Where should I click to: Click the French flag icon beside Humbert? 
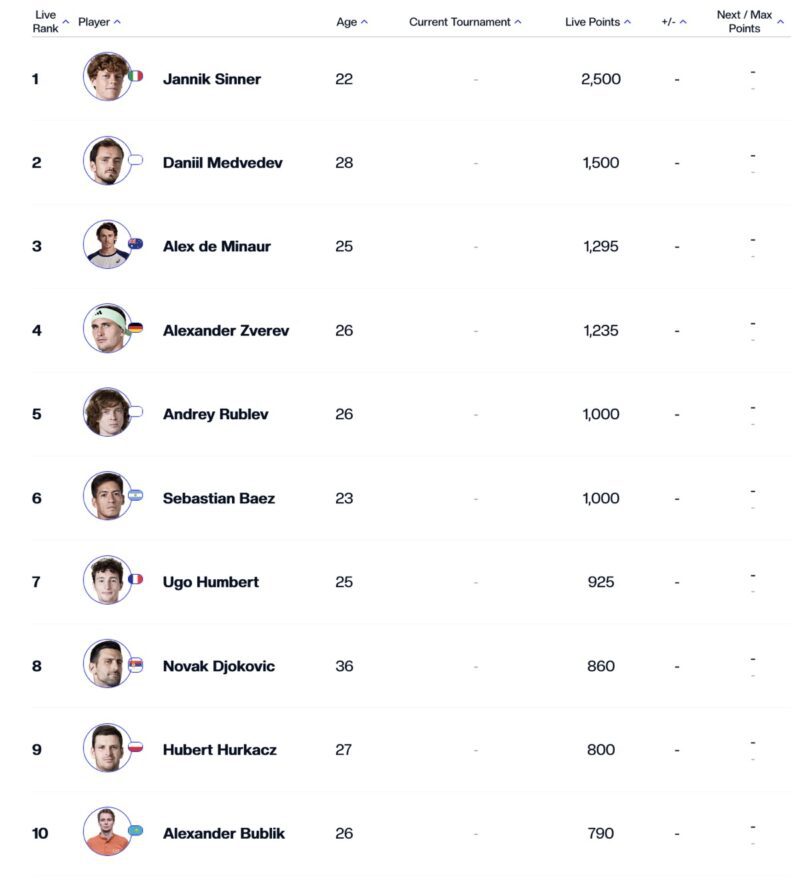click(x=135, y=579)
